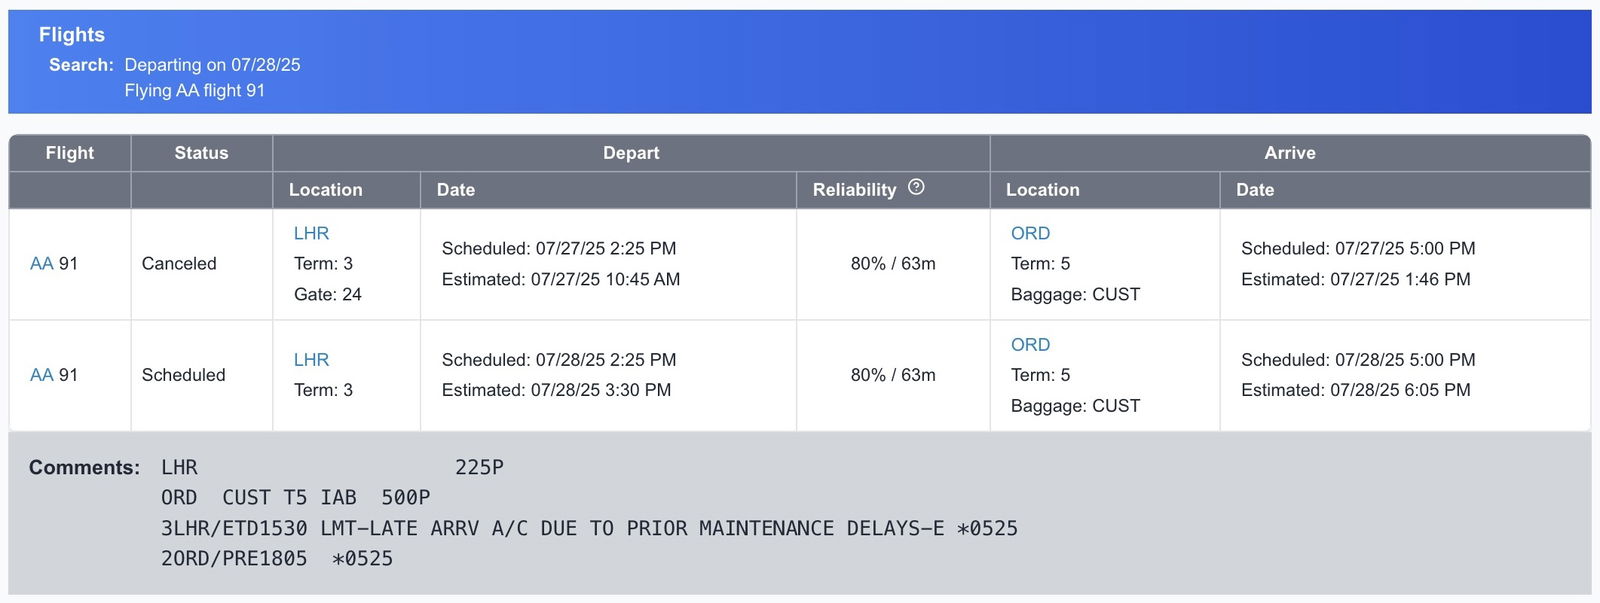Click the Flights heading in the banner

[72, 35]
